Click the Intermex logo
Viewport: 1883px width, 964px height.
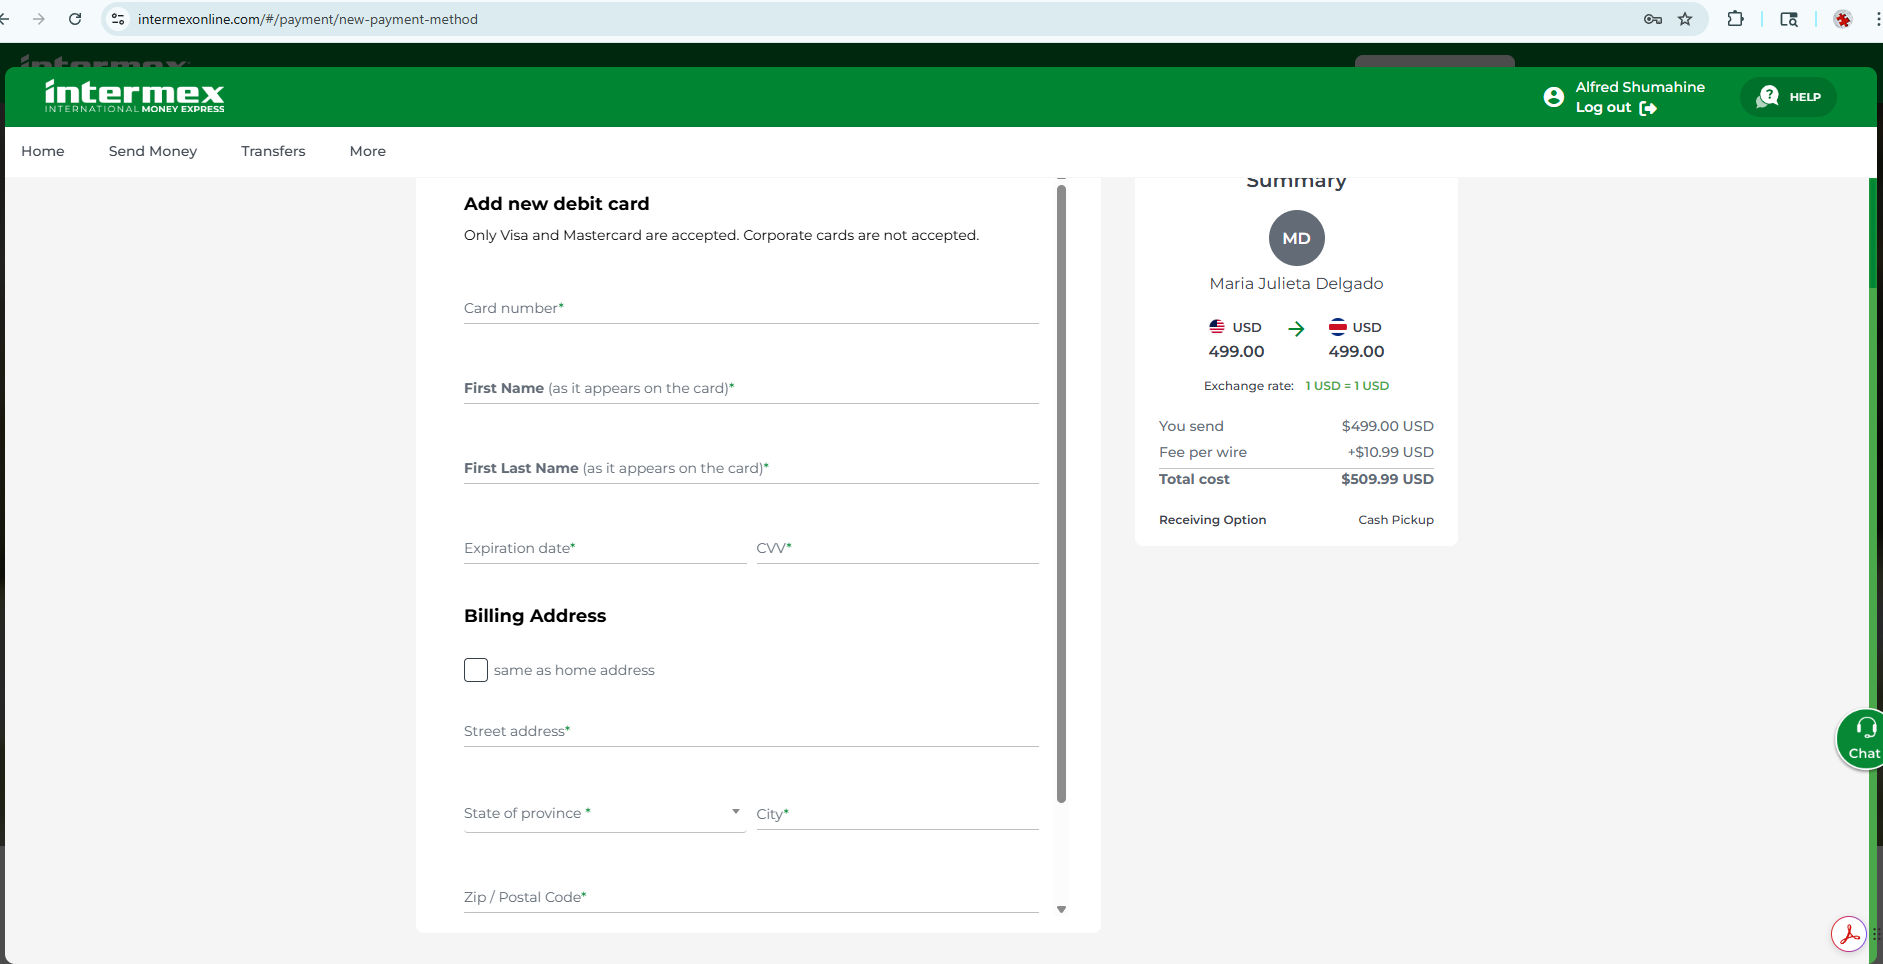(134, 96)
